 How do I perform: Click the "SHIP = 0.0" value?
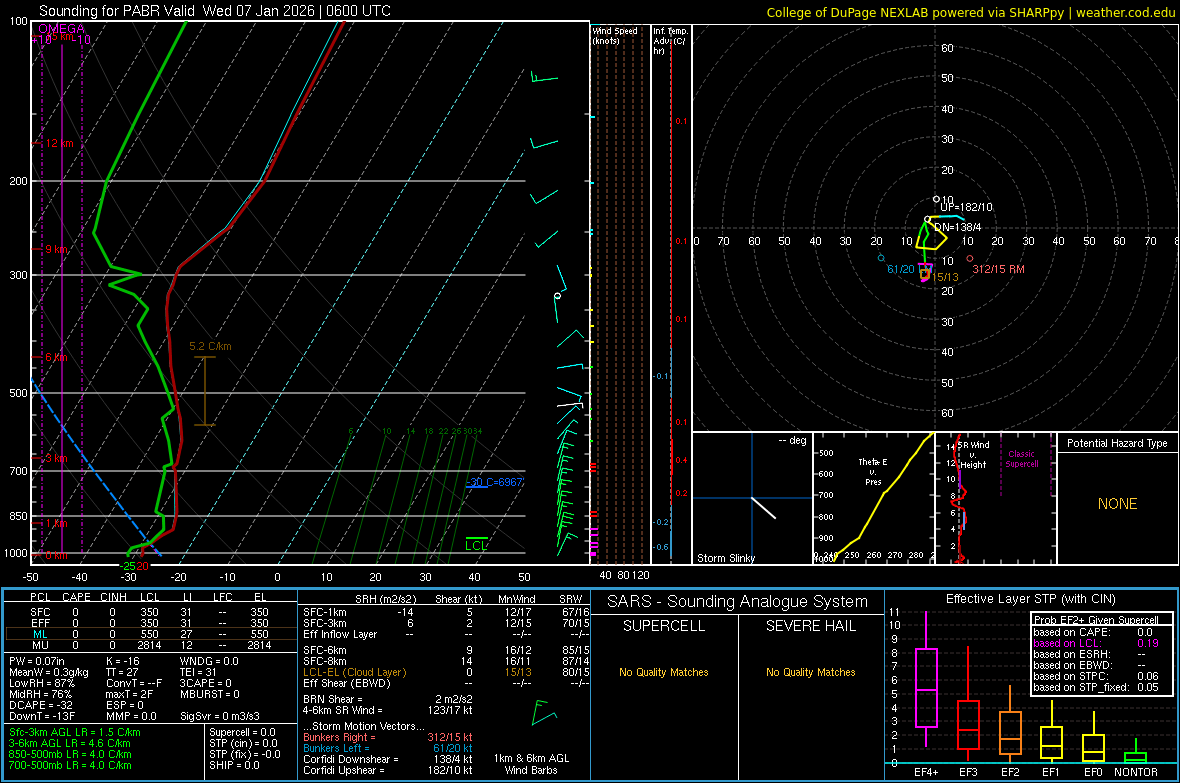pos(234,765)
